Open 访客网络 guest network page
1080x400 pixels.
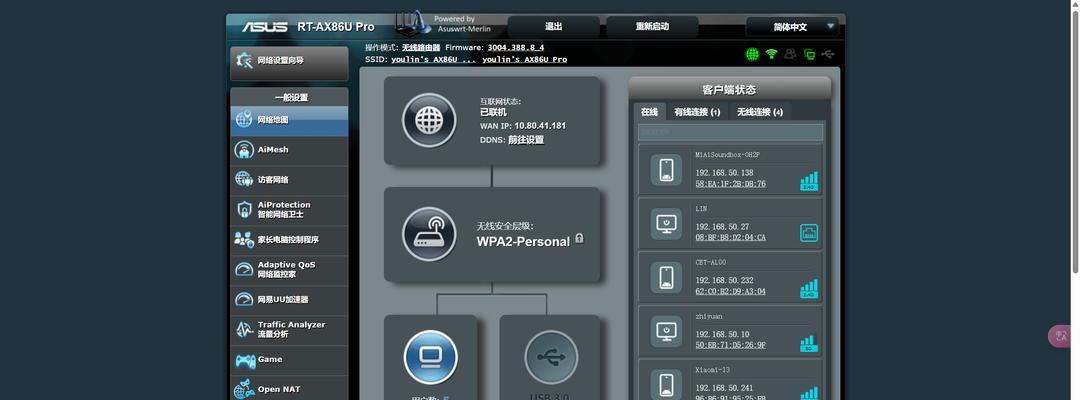289,180
